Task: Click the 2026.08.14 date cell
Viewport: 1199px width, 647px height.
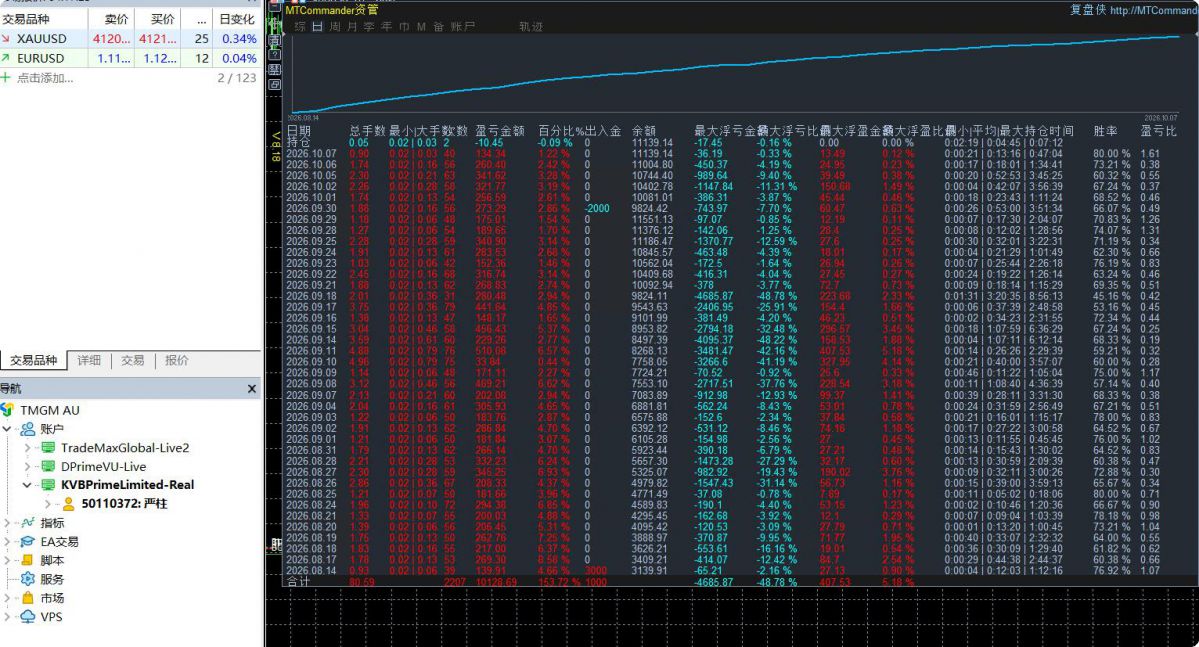Action: point(311,571)
